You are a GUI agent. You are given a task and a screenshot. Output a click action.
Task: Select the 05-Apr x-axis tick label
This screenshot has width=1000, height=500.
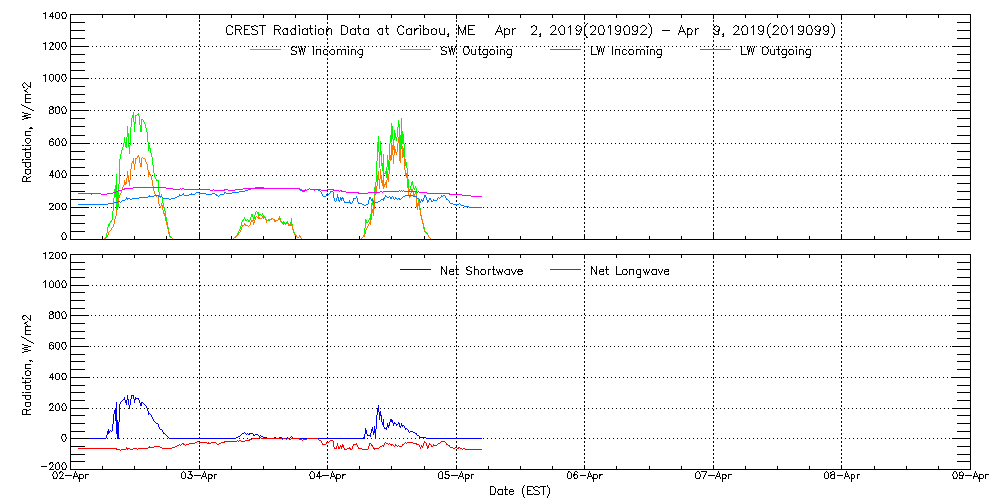pos(456,477)
